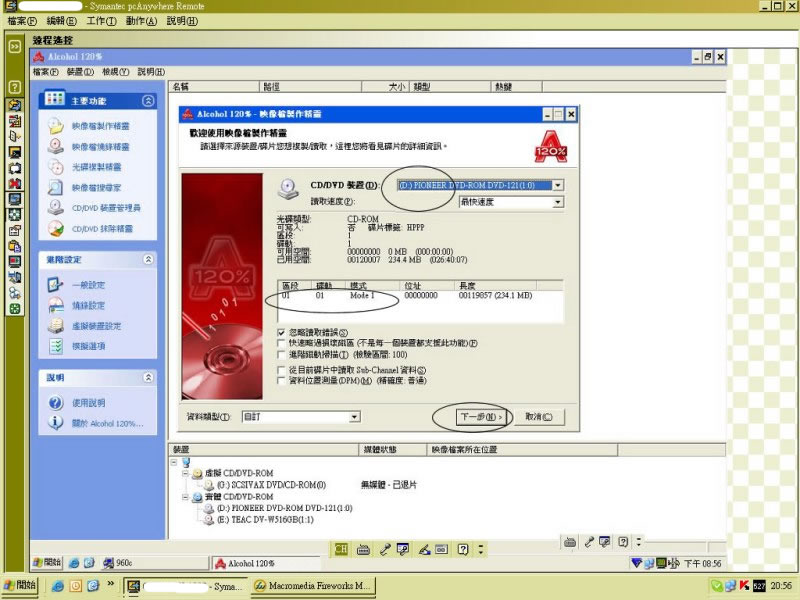Click the local 開始 Start button
Viewport: 800px width, 600px height.
[20, 585]
